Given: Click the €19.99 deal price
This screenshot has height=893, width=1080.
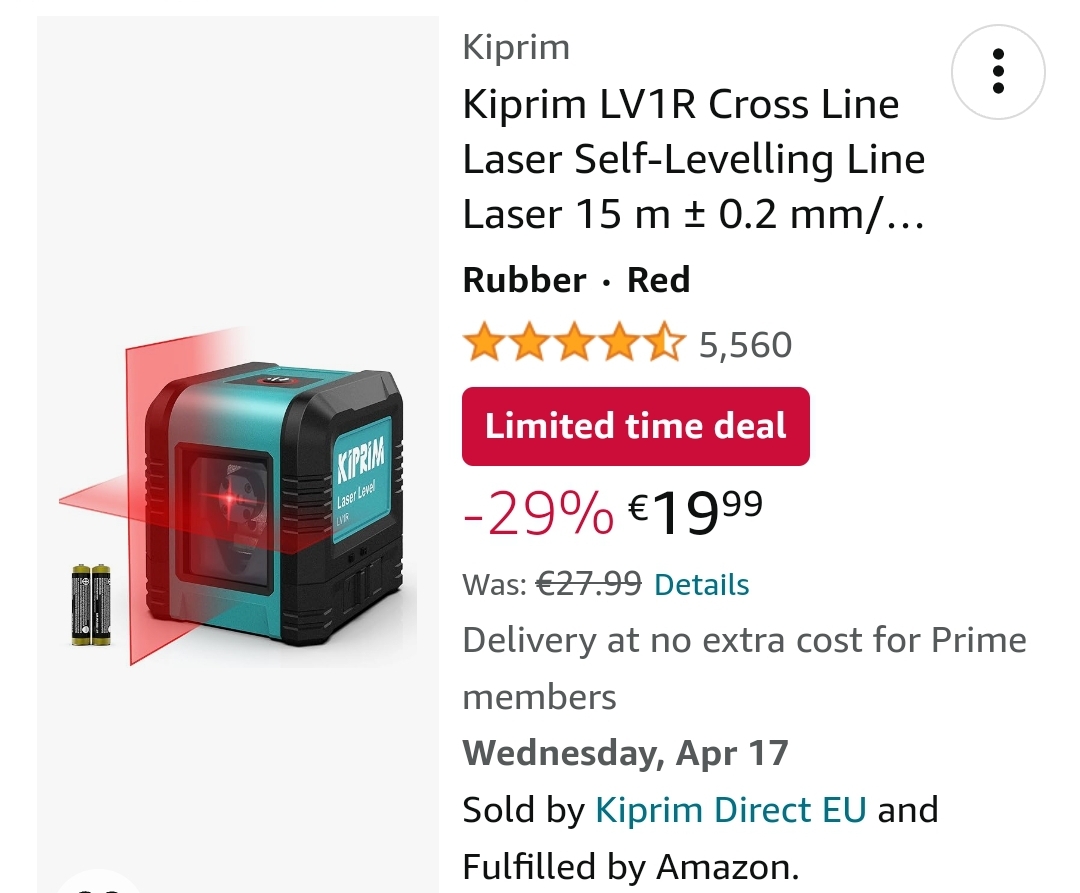Looking at the screenshot, I should [x=695, y=512].
